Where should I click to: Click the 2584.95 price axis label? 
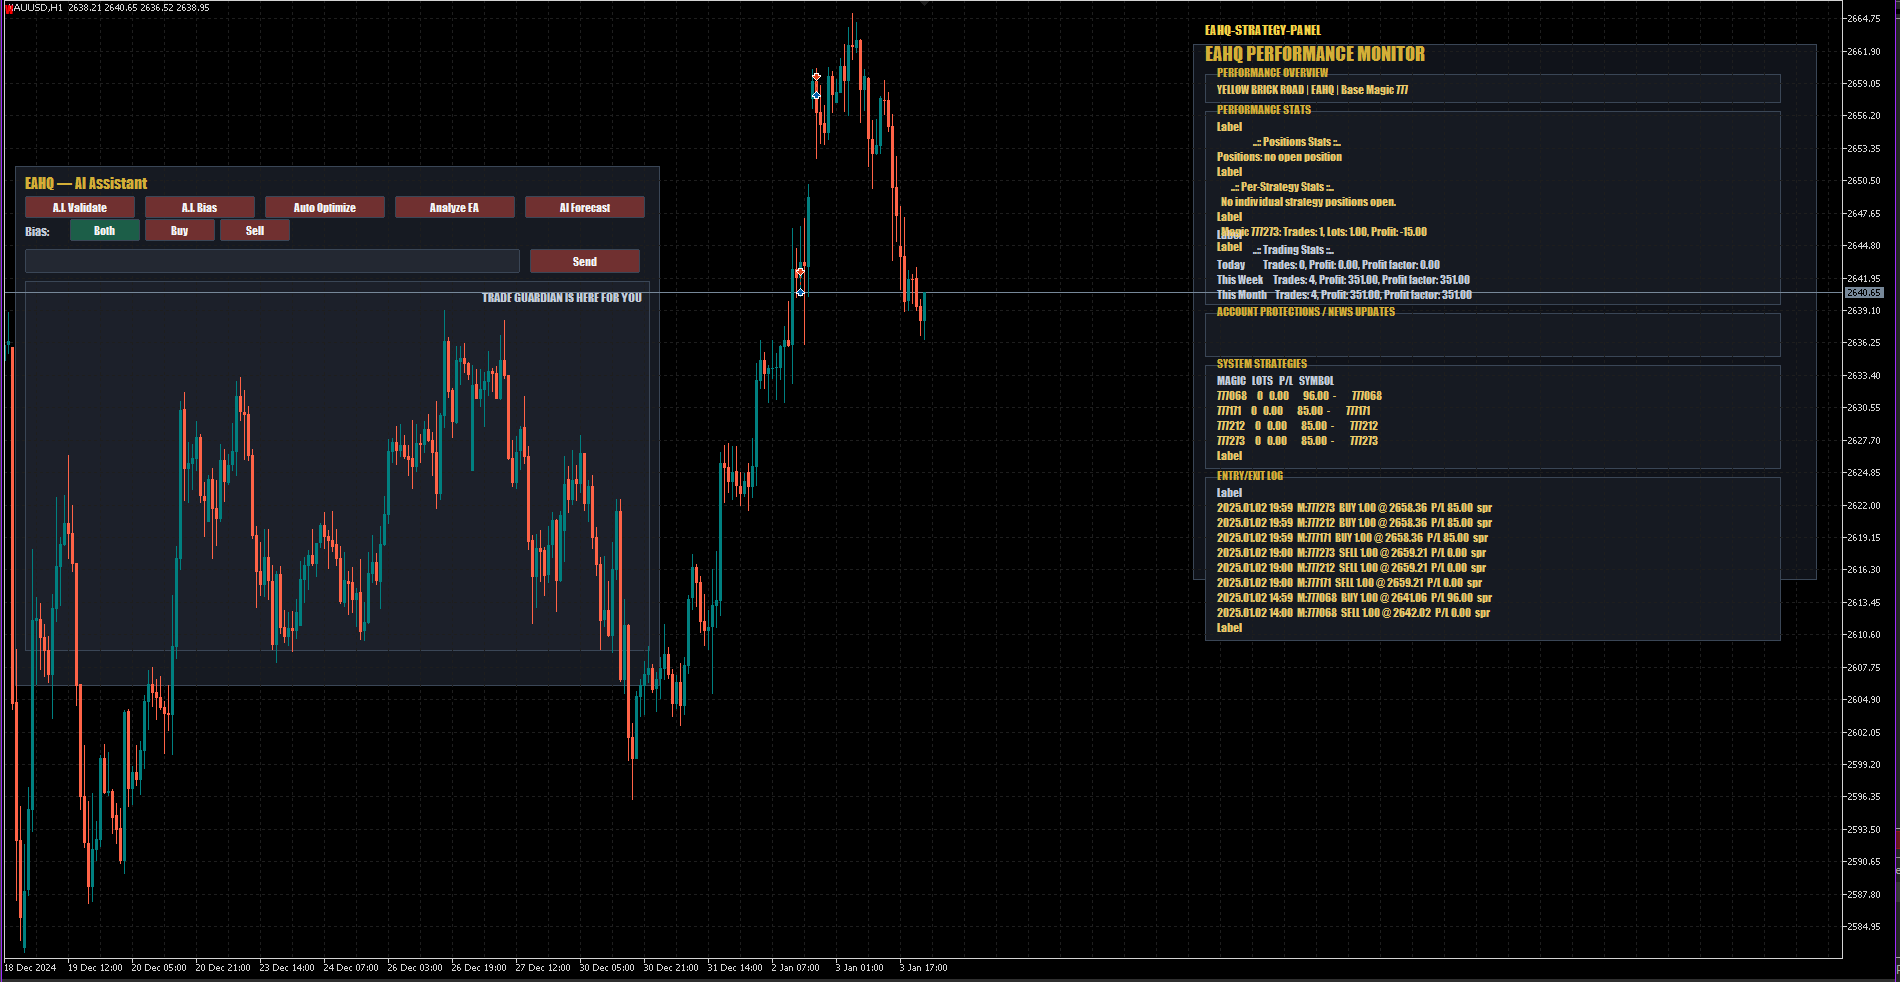tap(1863, 927)
